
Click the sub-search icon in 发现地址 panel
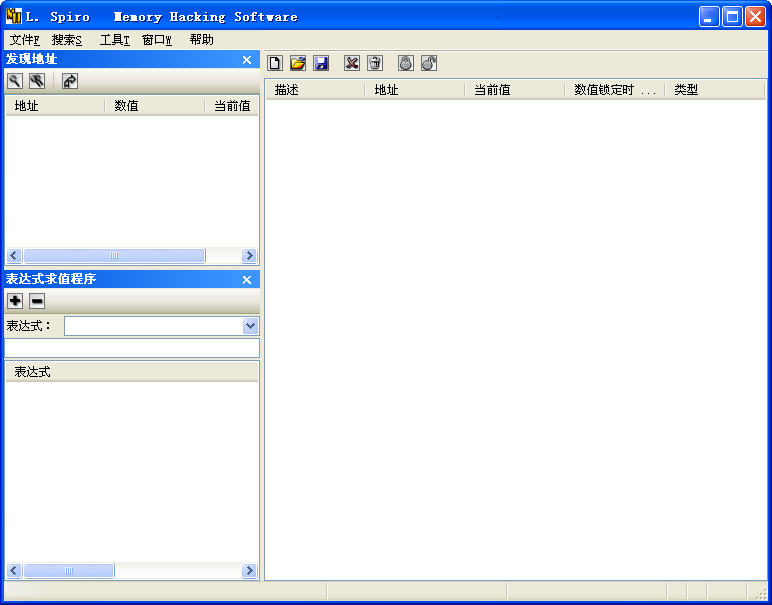(37, 81)
